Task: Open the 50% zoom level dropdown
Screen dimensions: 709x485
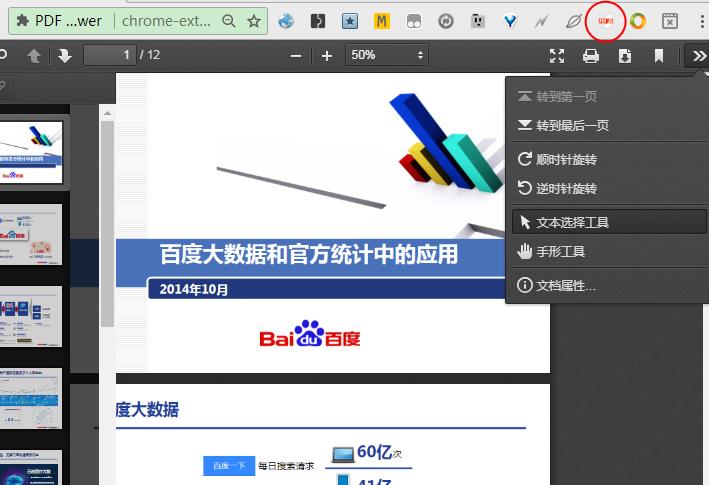Action: [387, 55]
